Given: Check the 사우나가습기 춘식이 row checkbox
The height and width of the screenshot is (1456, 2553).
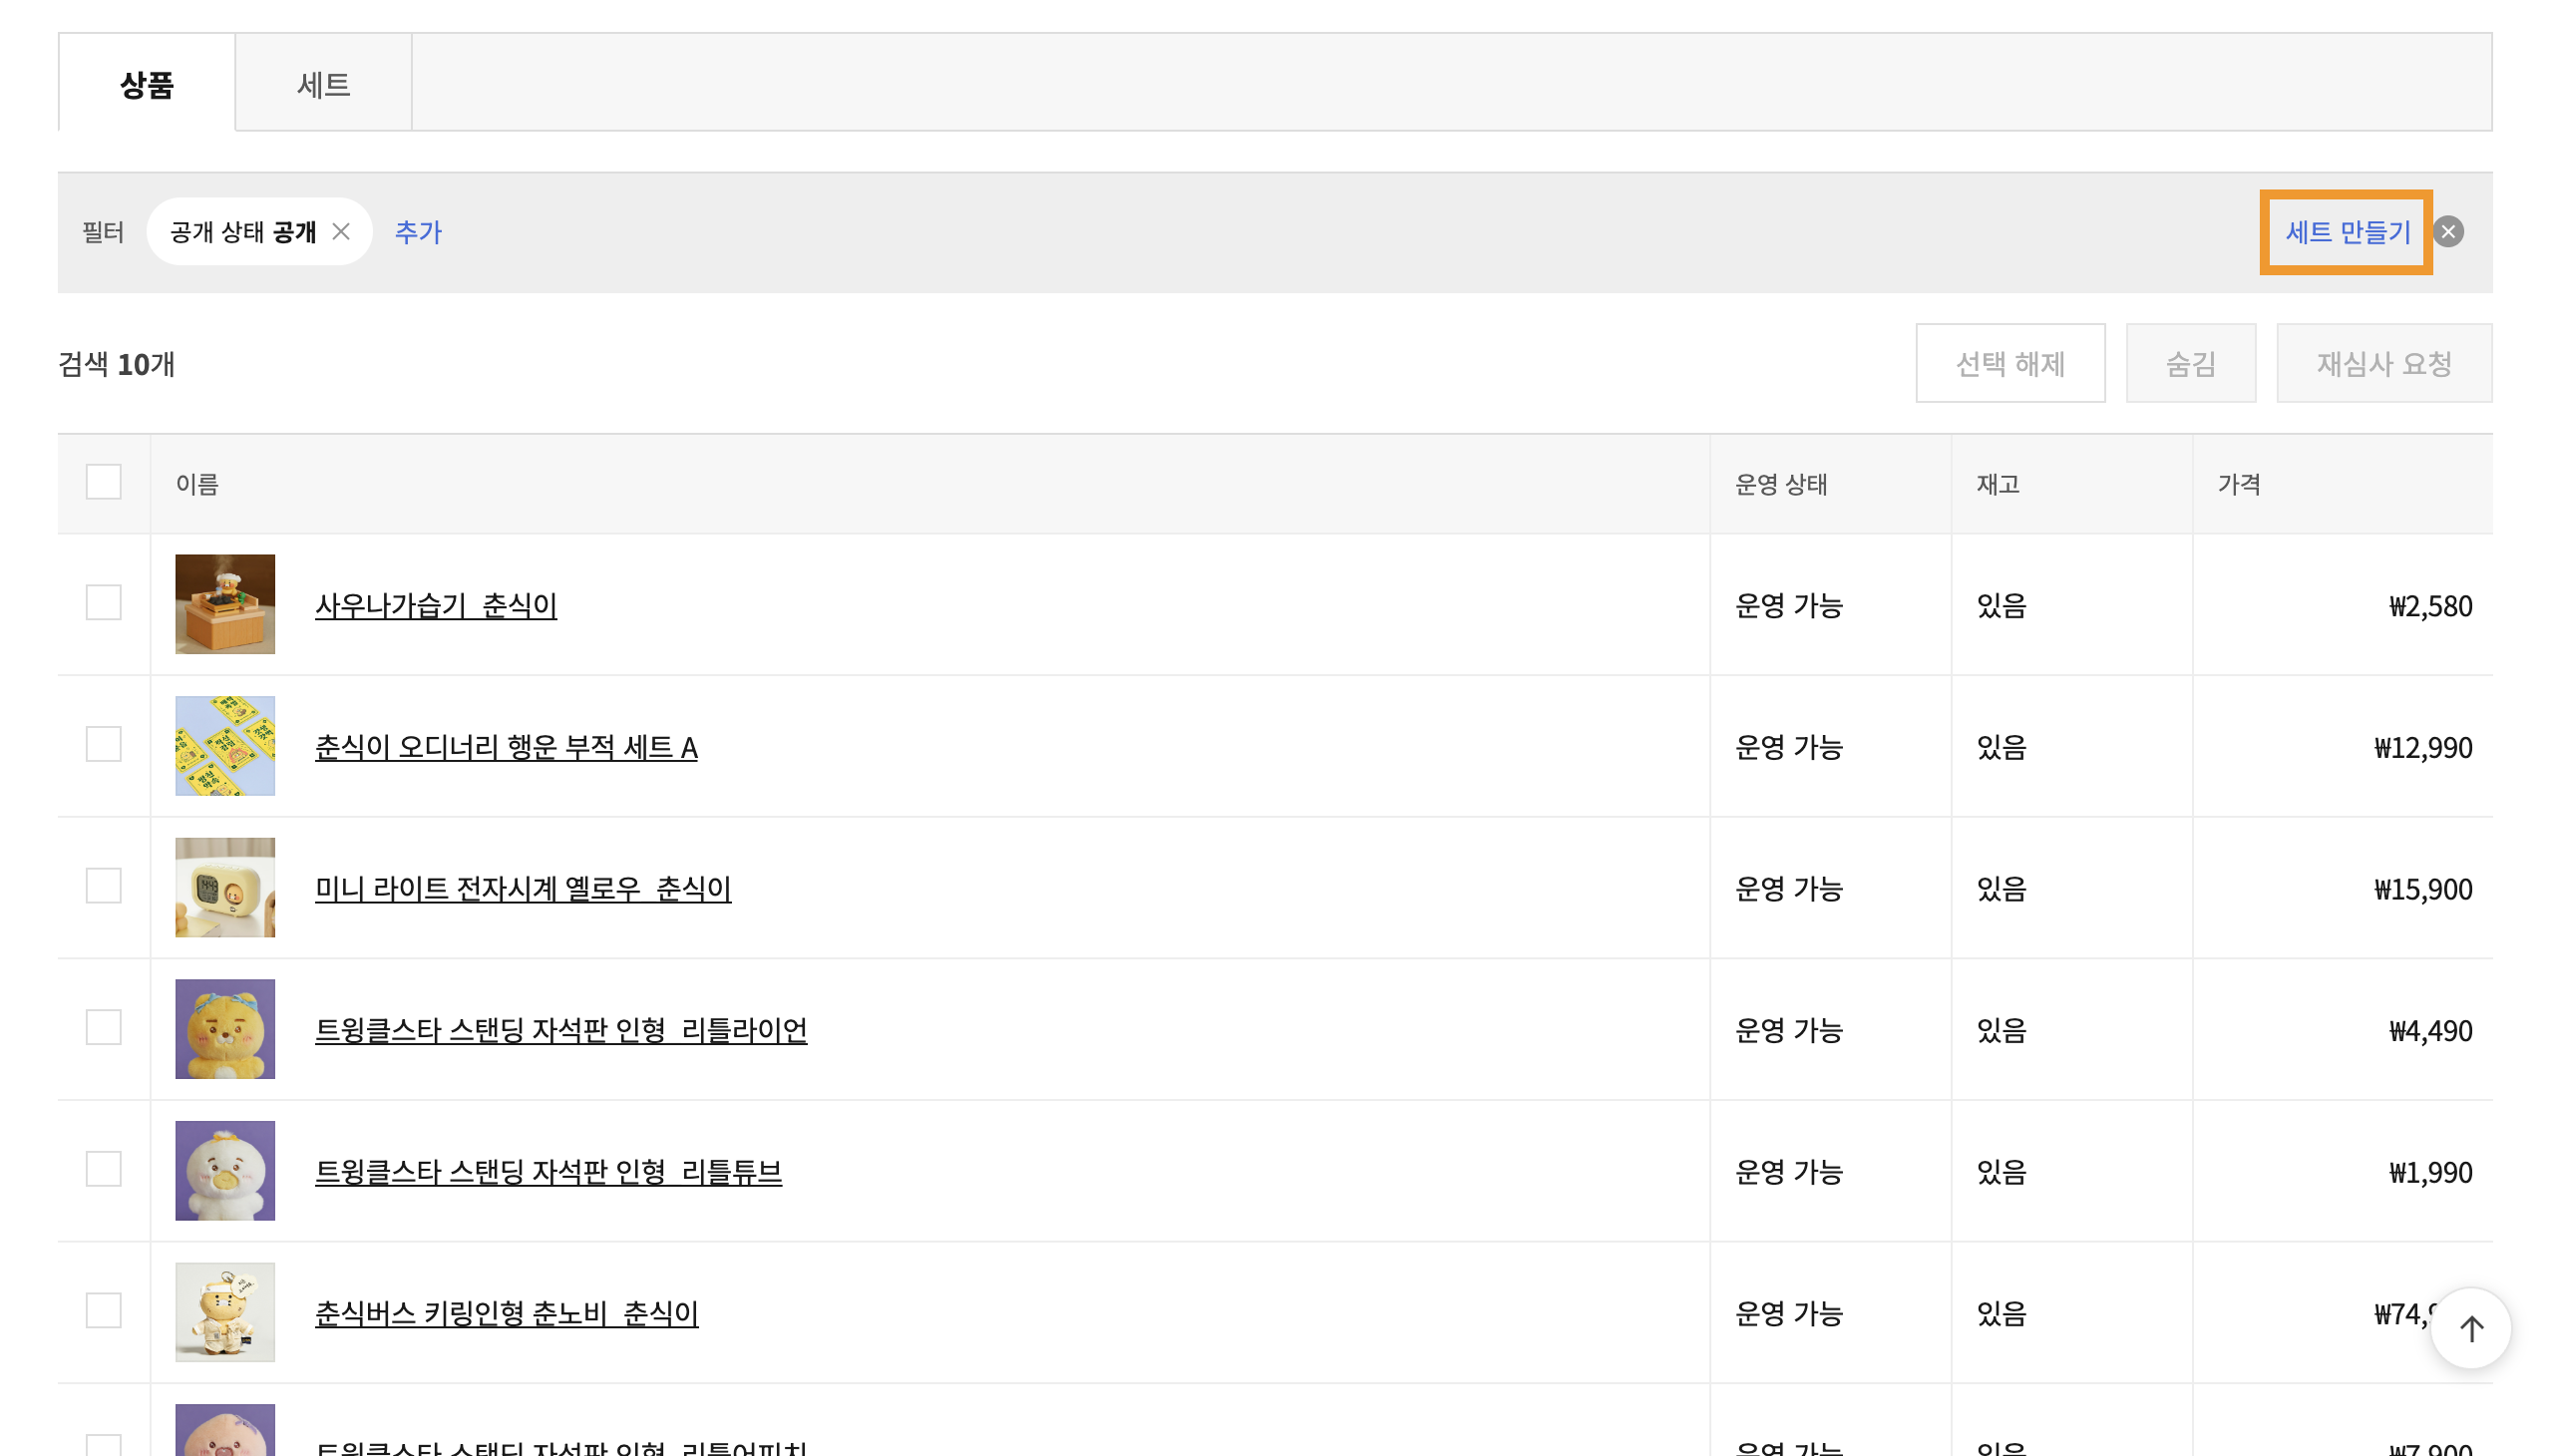Looking at the screenshot, I should click(x=103, y=603).
